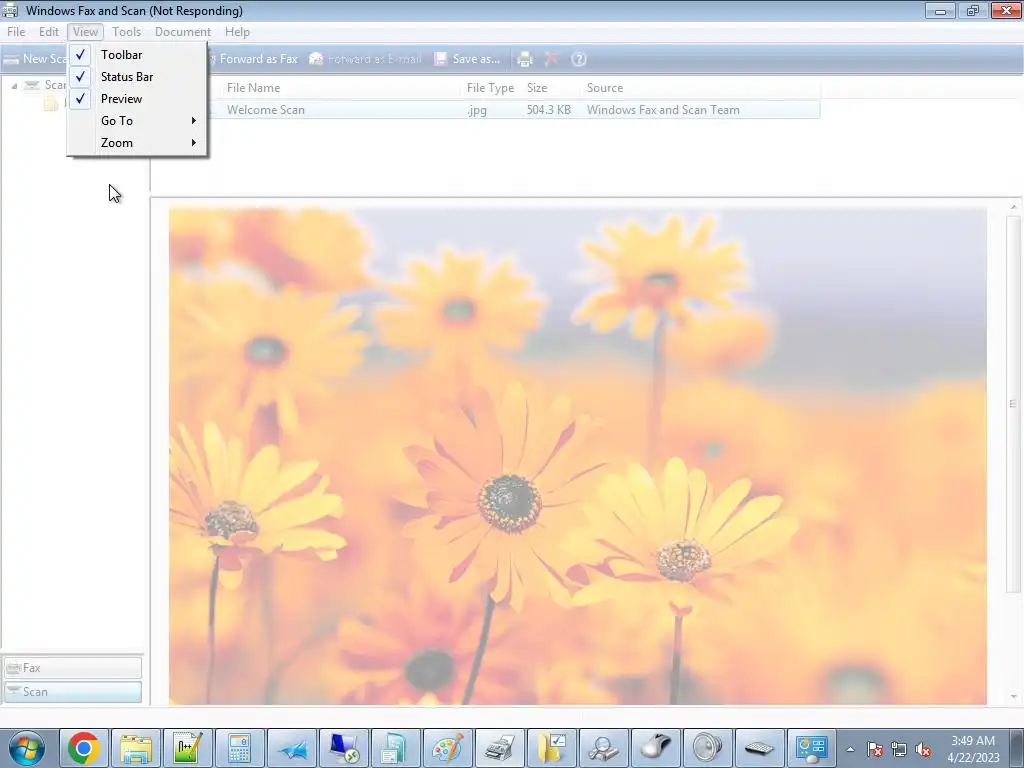The width and height of the screenshot is (1024, 768).
Task: Open the Edit menu
Action: click(48, 32)
